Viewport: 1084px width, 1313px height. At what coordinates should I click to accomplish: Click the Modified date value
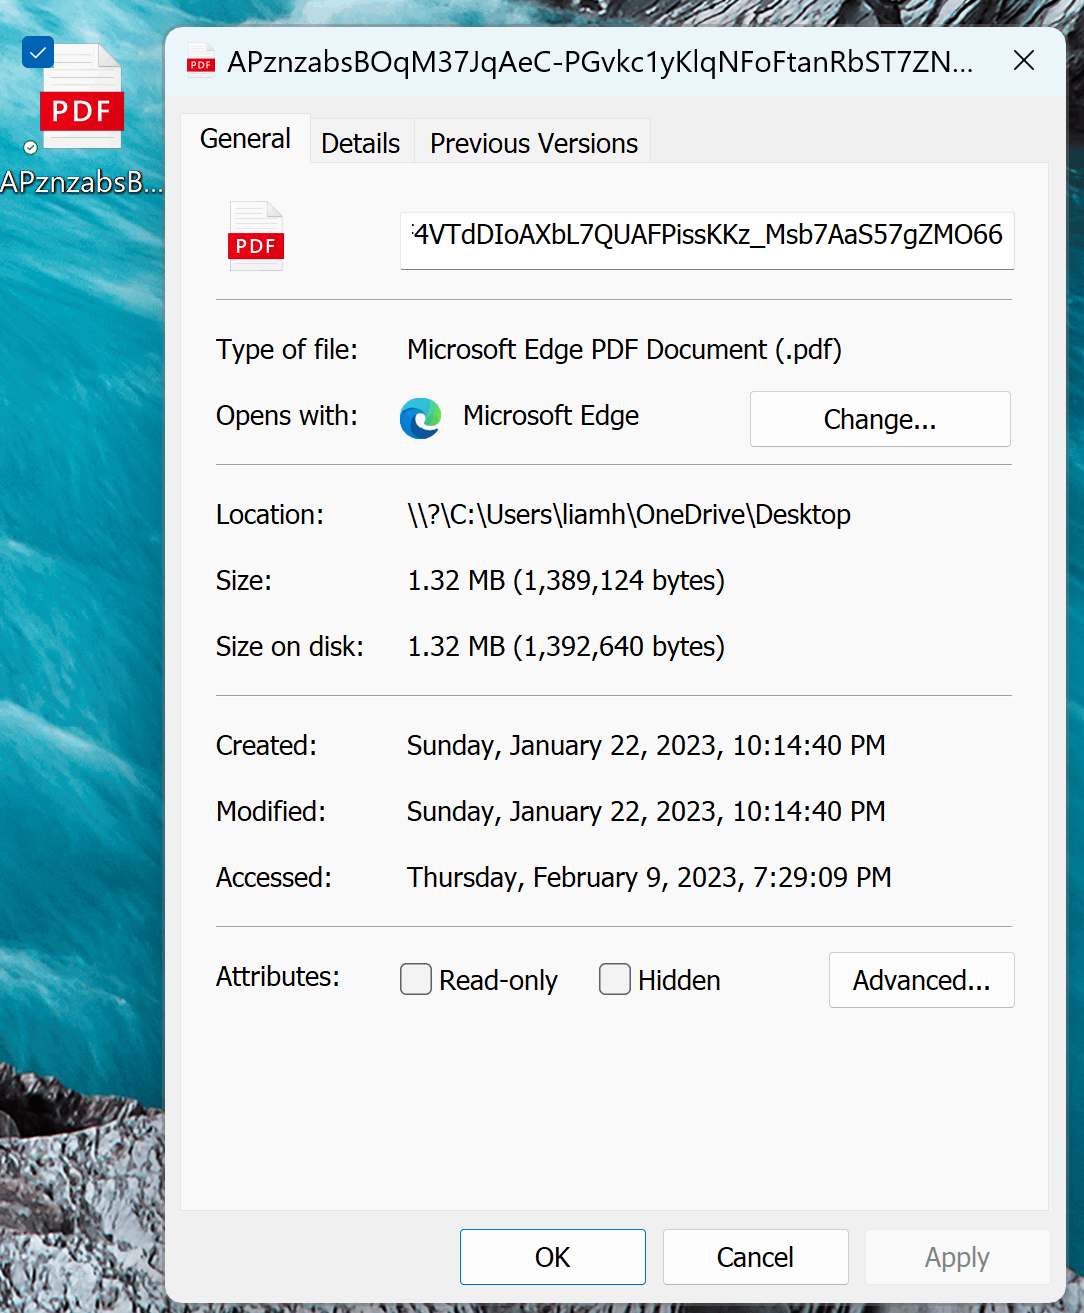click(646, 811)
